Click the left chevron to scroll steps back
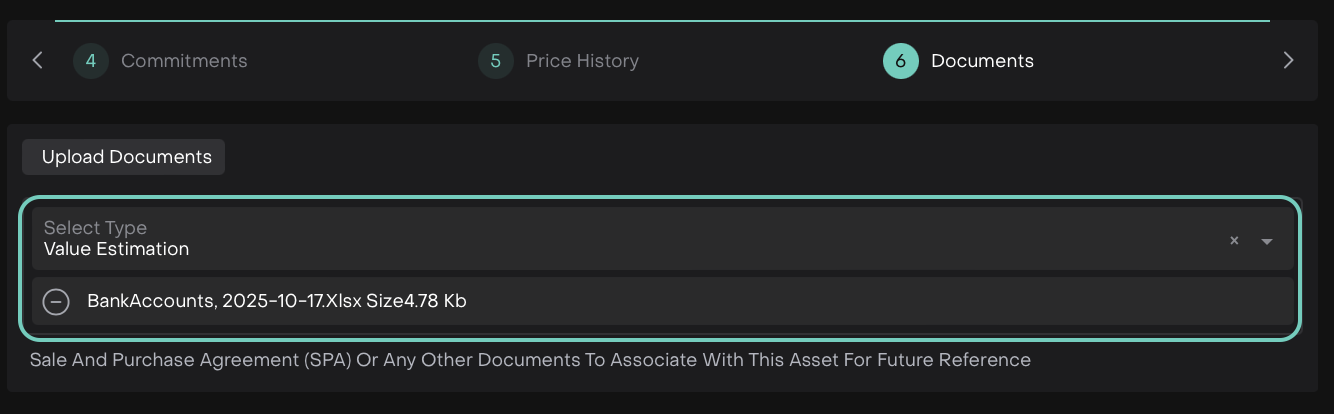This screenshot has height=414, width=1334. pos(38,61)
